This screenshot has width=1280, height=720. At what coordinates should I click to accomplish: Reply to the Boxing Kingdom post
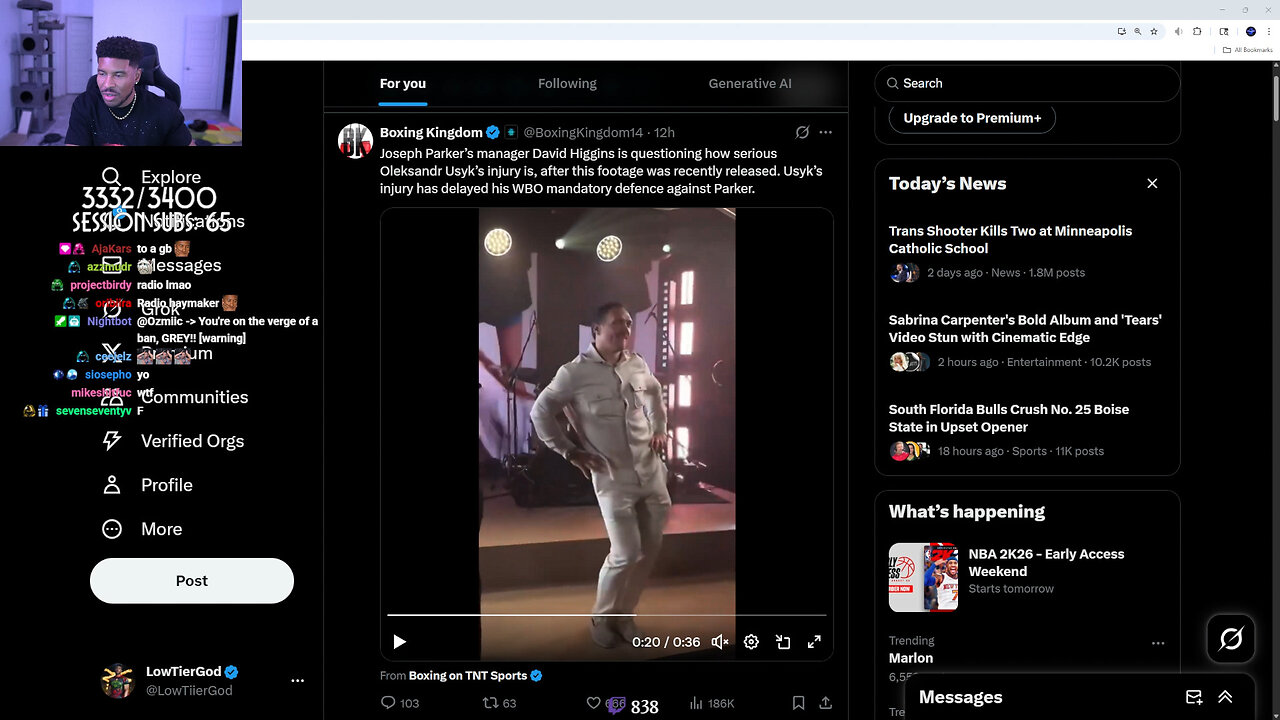[389, 704]
